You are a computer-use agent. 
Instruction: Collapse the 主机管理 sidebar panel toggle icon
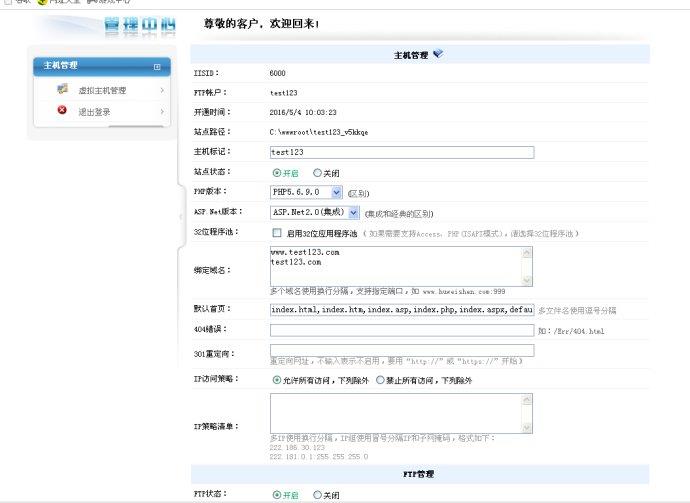click(x=157, y=67)
